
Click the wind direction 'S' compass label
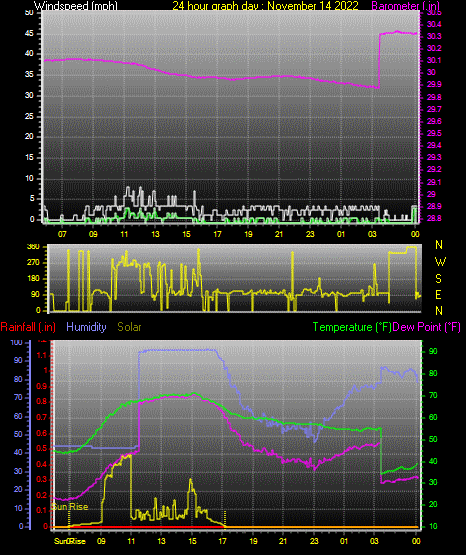tap(438, 279)
